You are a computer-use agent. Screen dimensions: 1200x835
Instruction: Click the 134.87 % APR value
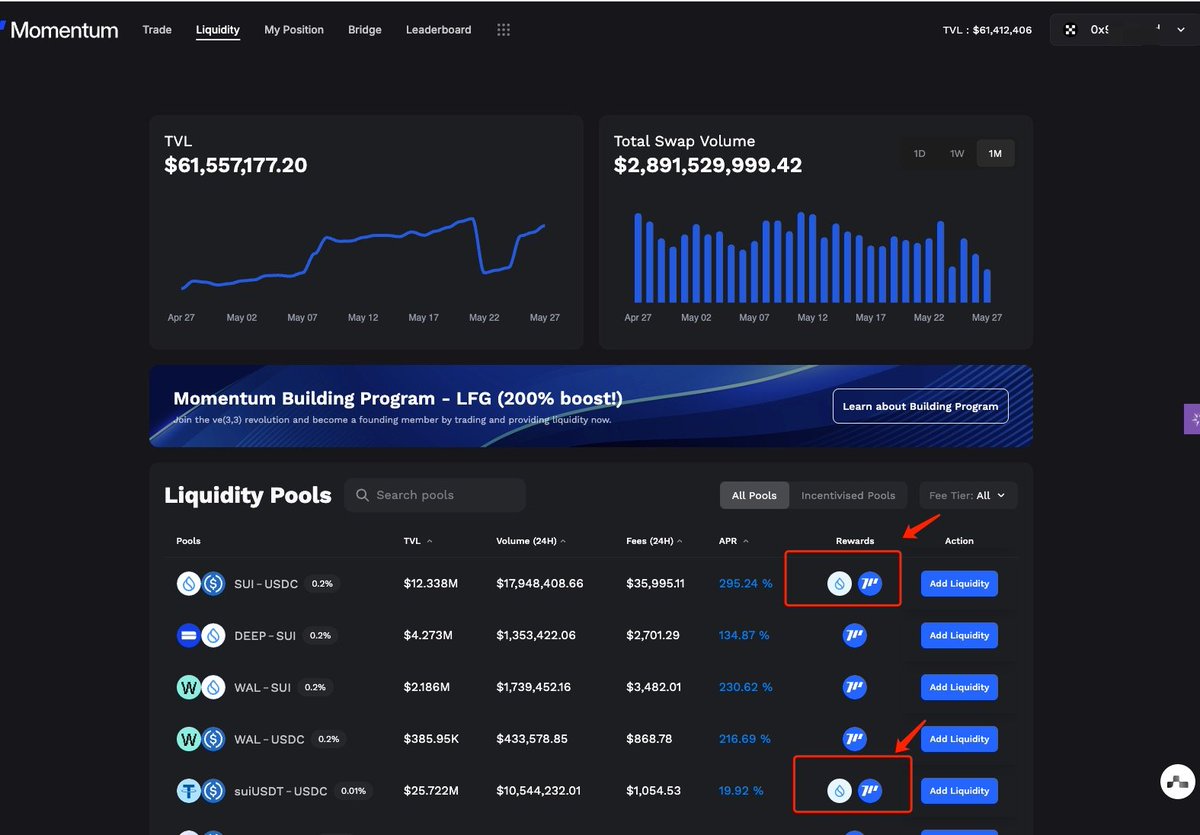click(746, 635)
